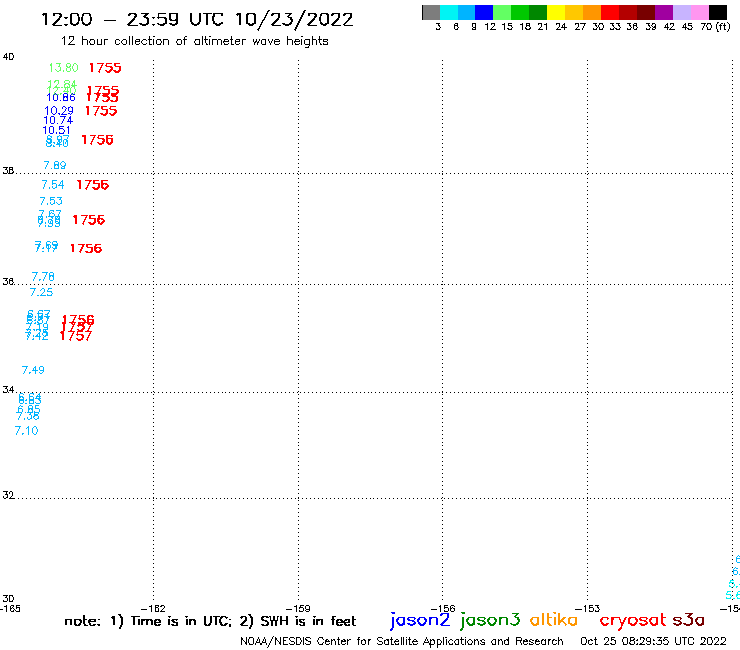Click the longitude axis label '-159'

[298, 608]
